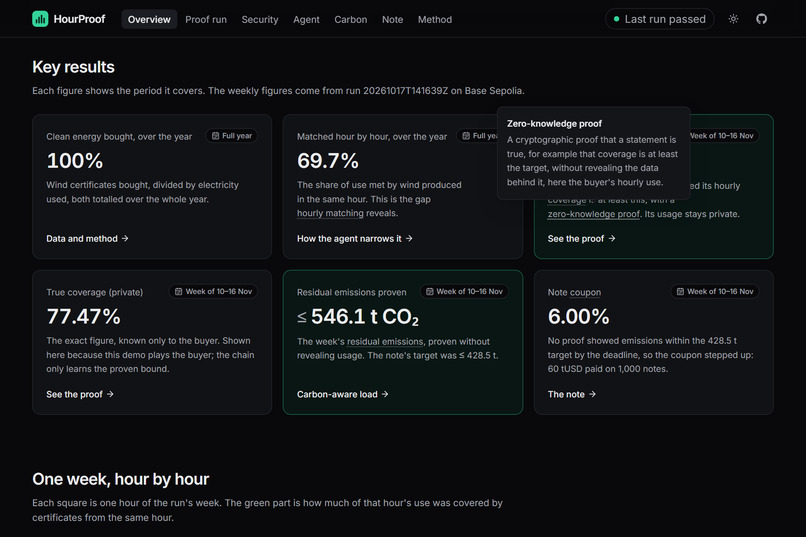Click the Week of 10–16 Nov badge on True coverage
This screenshot has width=806, height=537.
[213, 291]
